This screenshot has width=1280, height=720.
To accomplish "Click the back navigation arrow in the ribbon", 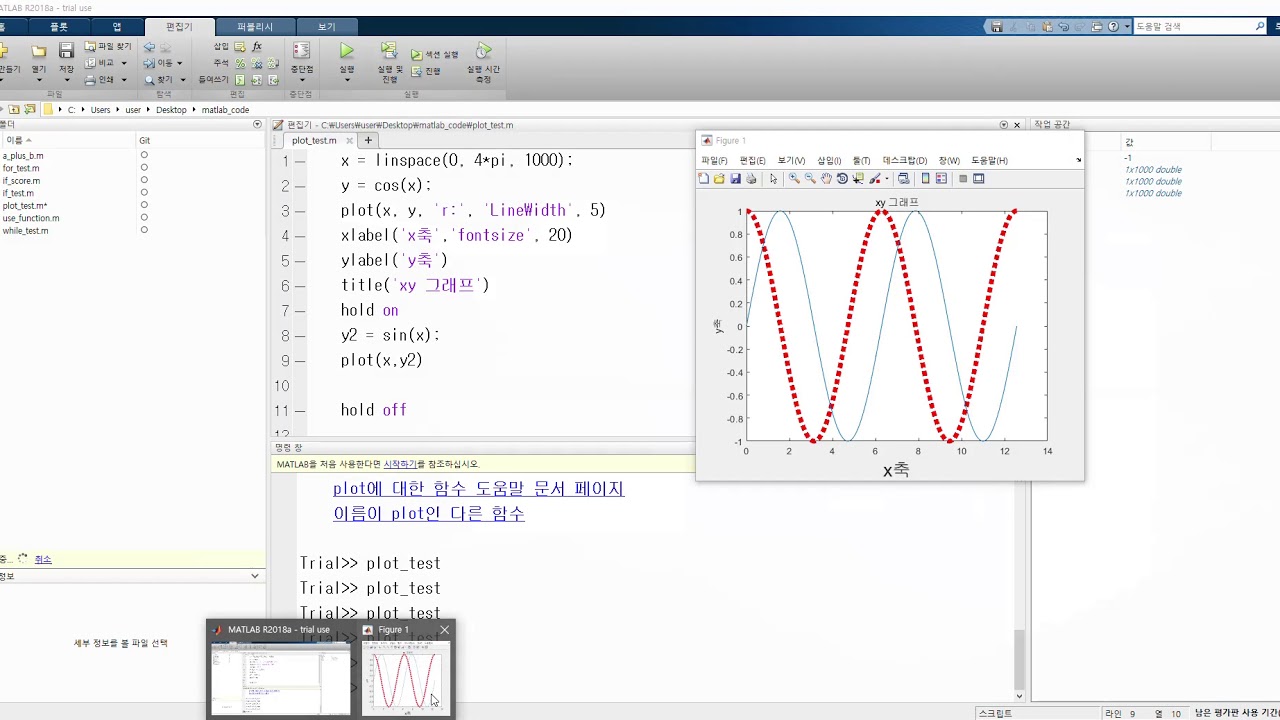I will coord(149,47).
